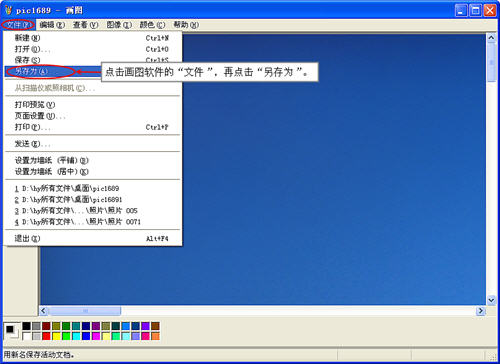Choose the lime green swatch
Viewport: 500px width, 364px height.
pyautogui.click(x=66, y=336)
